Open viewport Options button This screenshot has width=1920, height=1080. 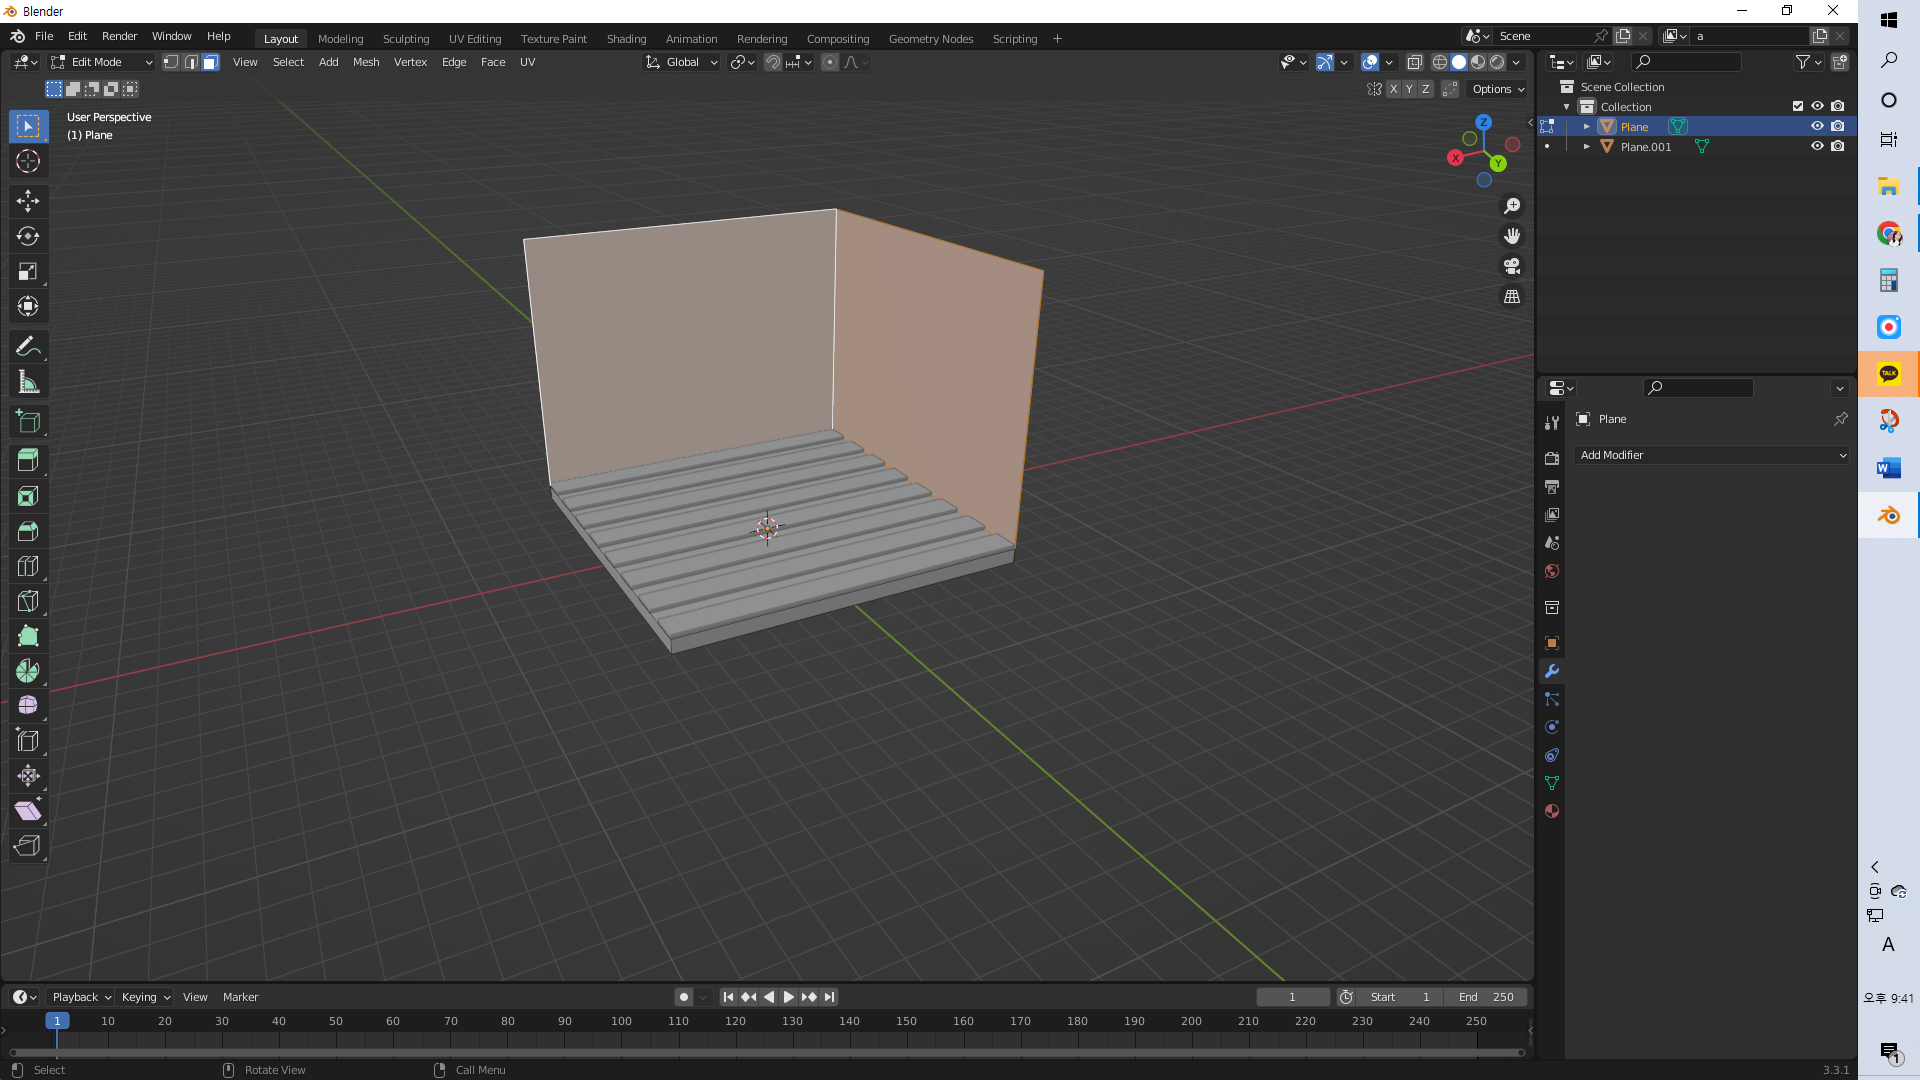point(1498,89)
